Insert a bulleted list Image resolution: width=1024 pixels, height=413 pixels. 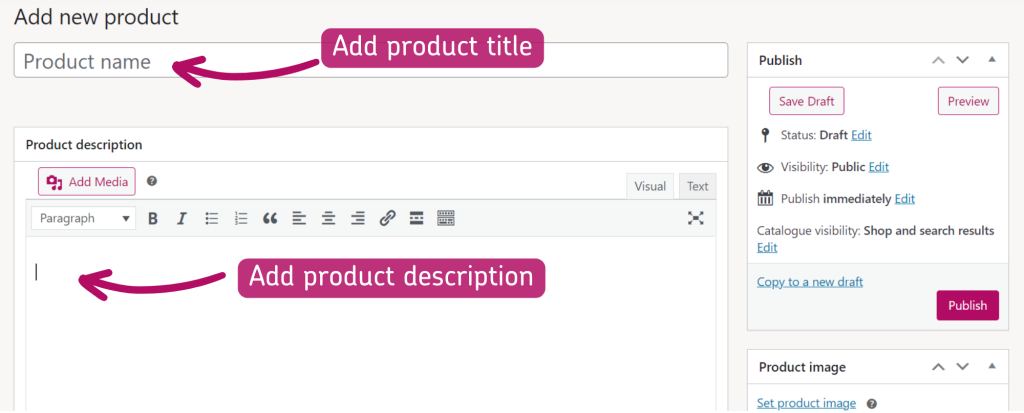(211, 218)
